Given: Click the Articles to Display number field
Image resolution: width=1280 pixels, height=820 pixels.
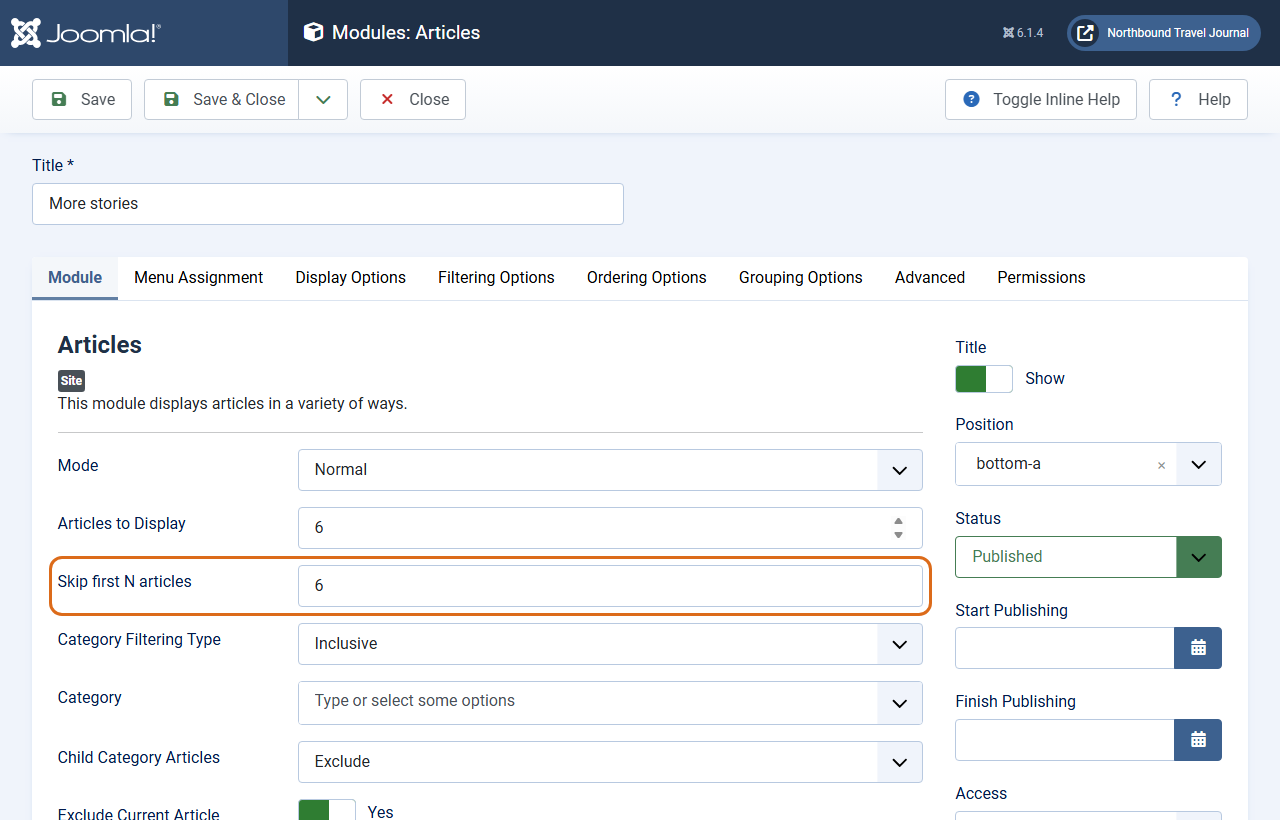Looking at the screenshot, I should pyautogui.click(x=610, y=527).
